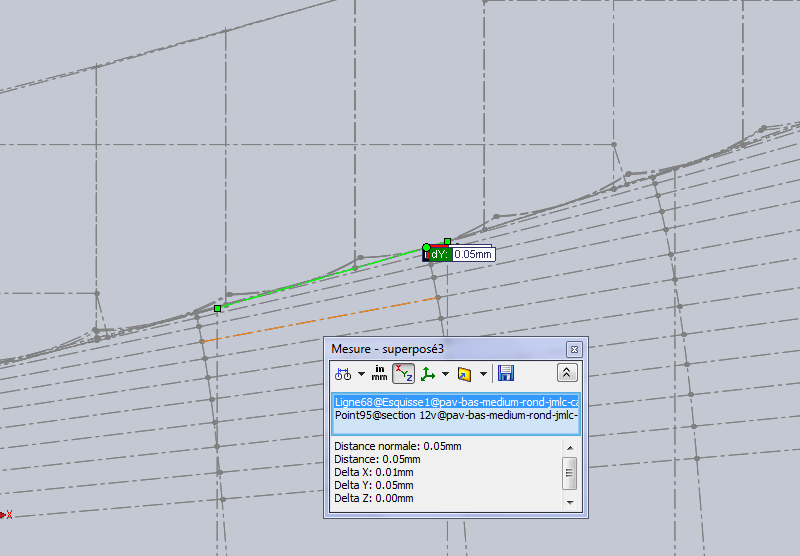Open the projected on dropdown arrow

483,374
